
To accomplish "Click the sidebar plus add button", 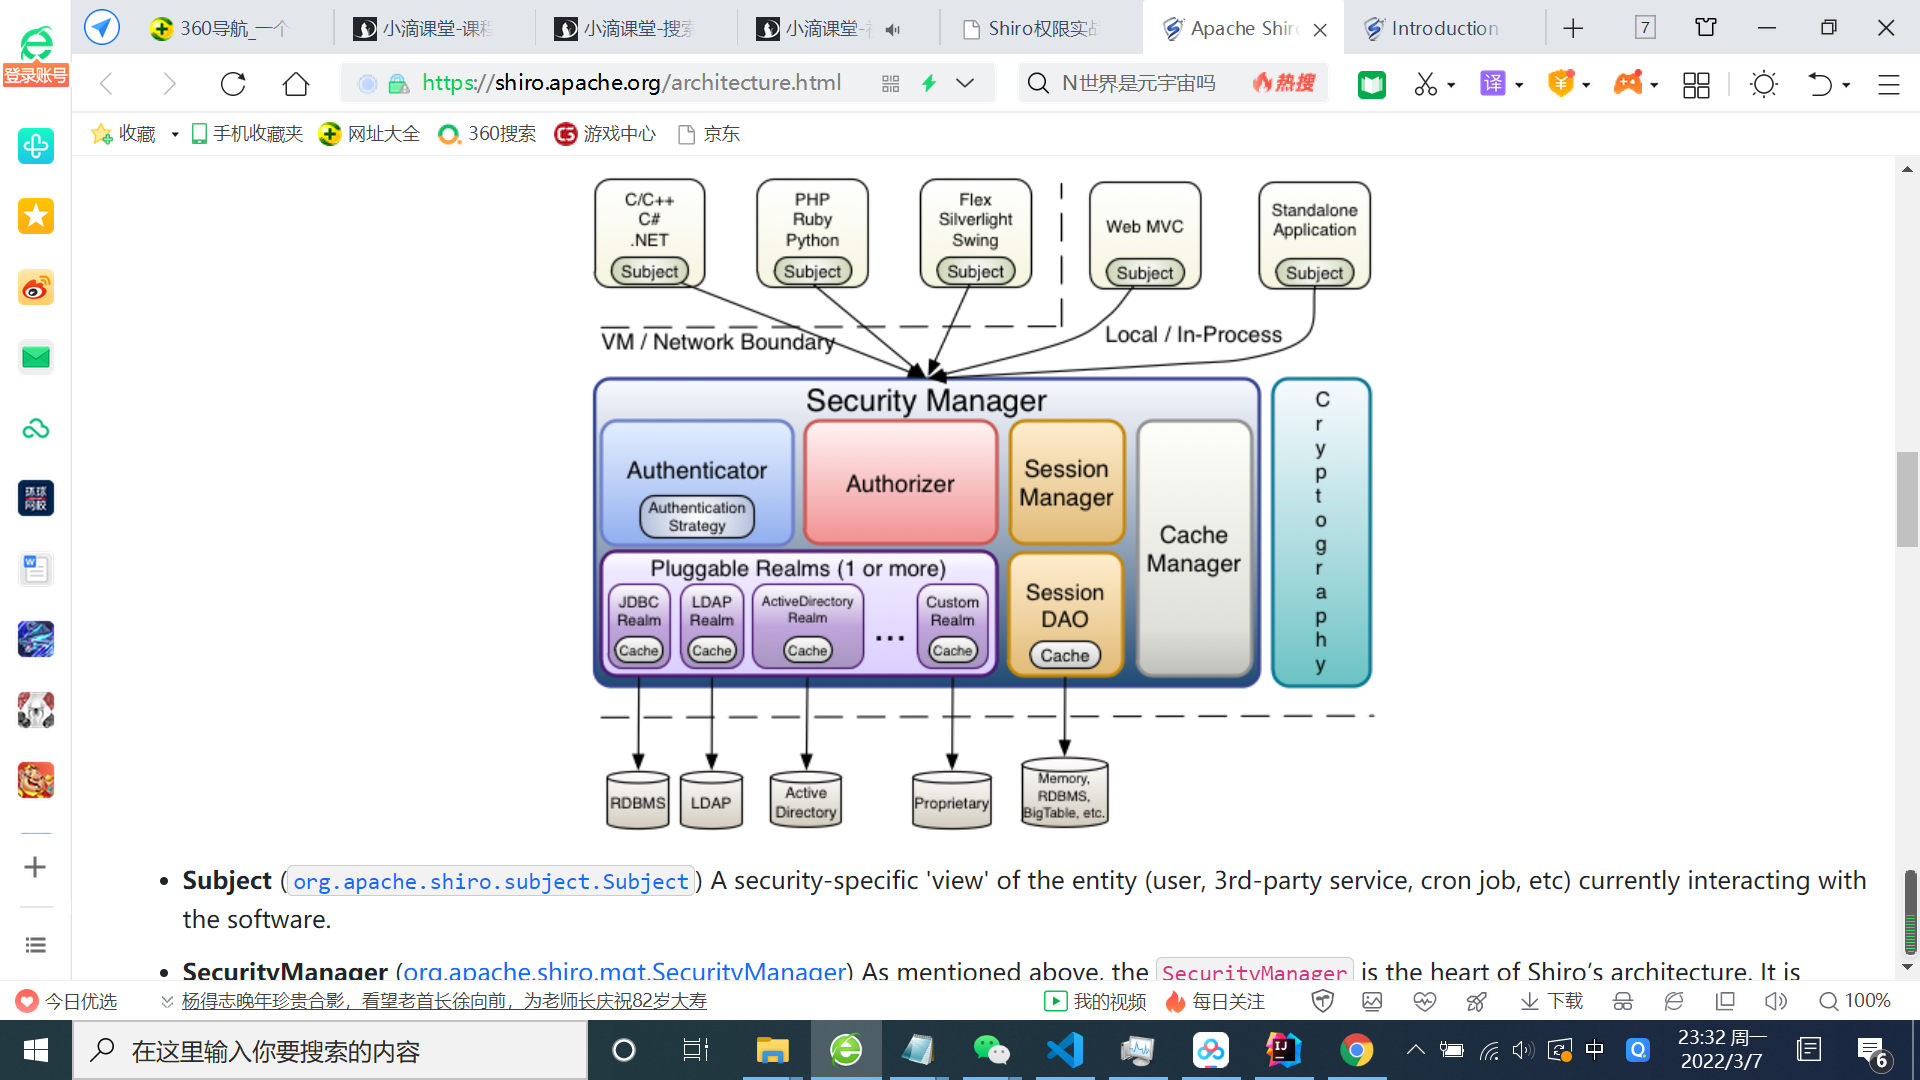I will pos(35,867).
